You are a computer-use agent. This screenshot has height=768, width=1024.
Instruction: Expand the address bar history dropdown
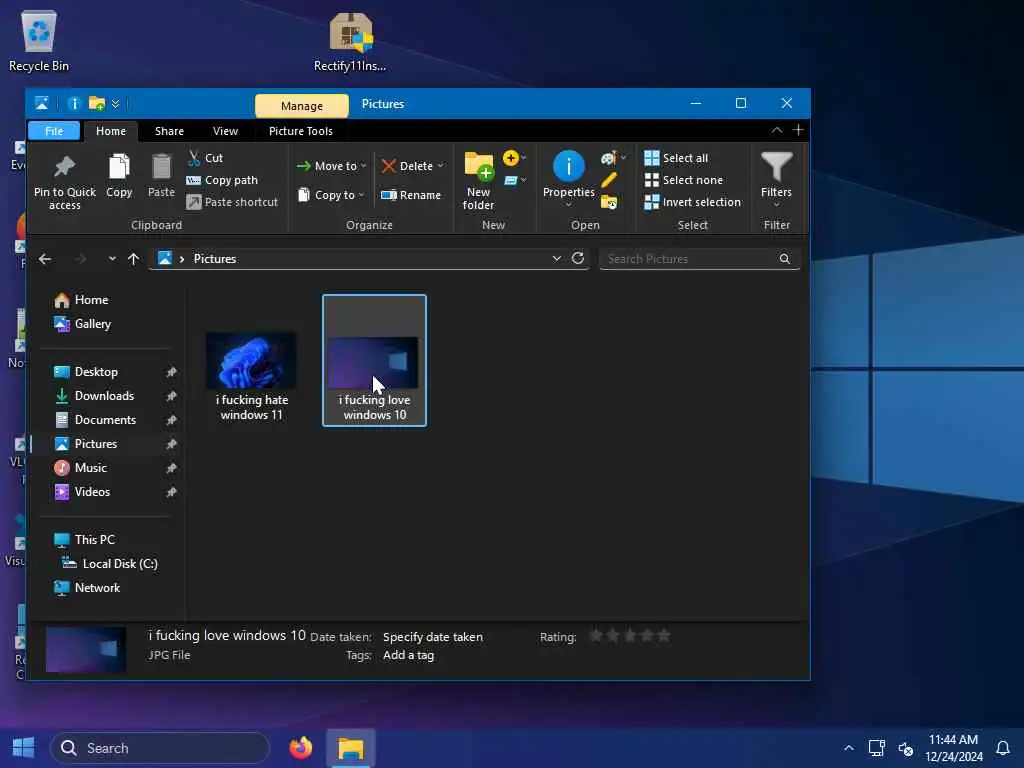pos(556,259)
